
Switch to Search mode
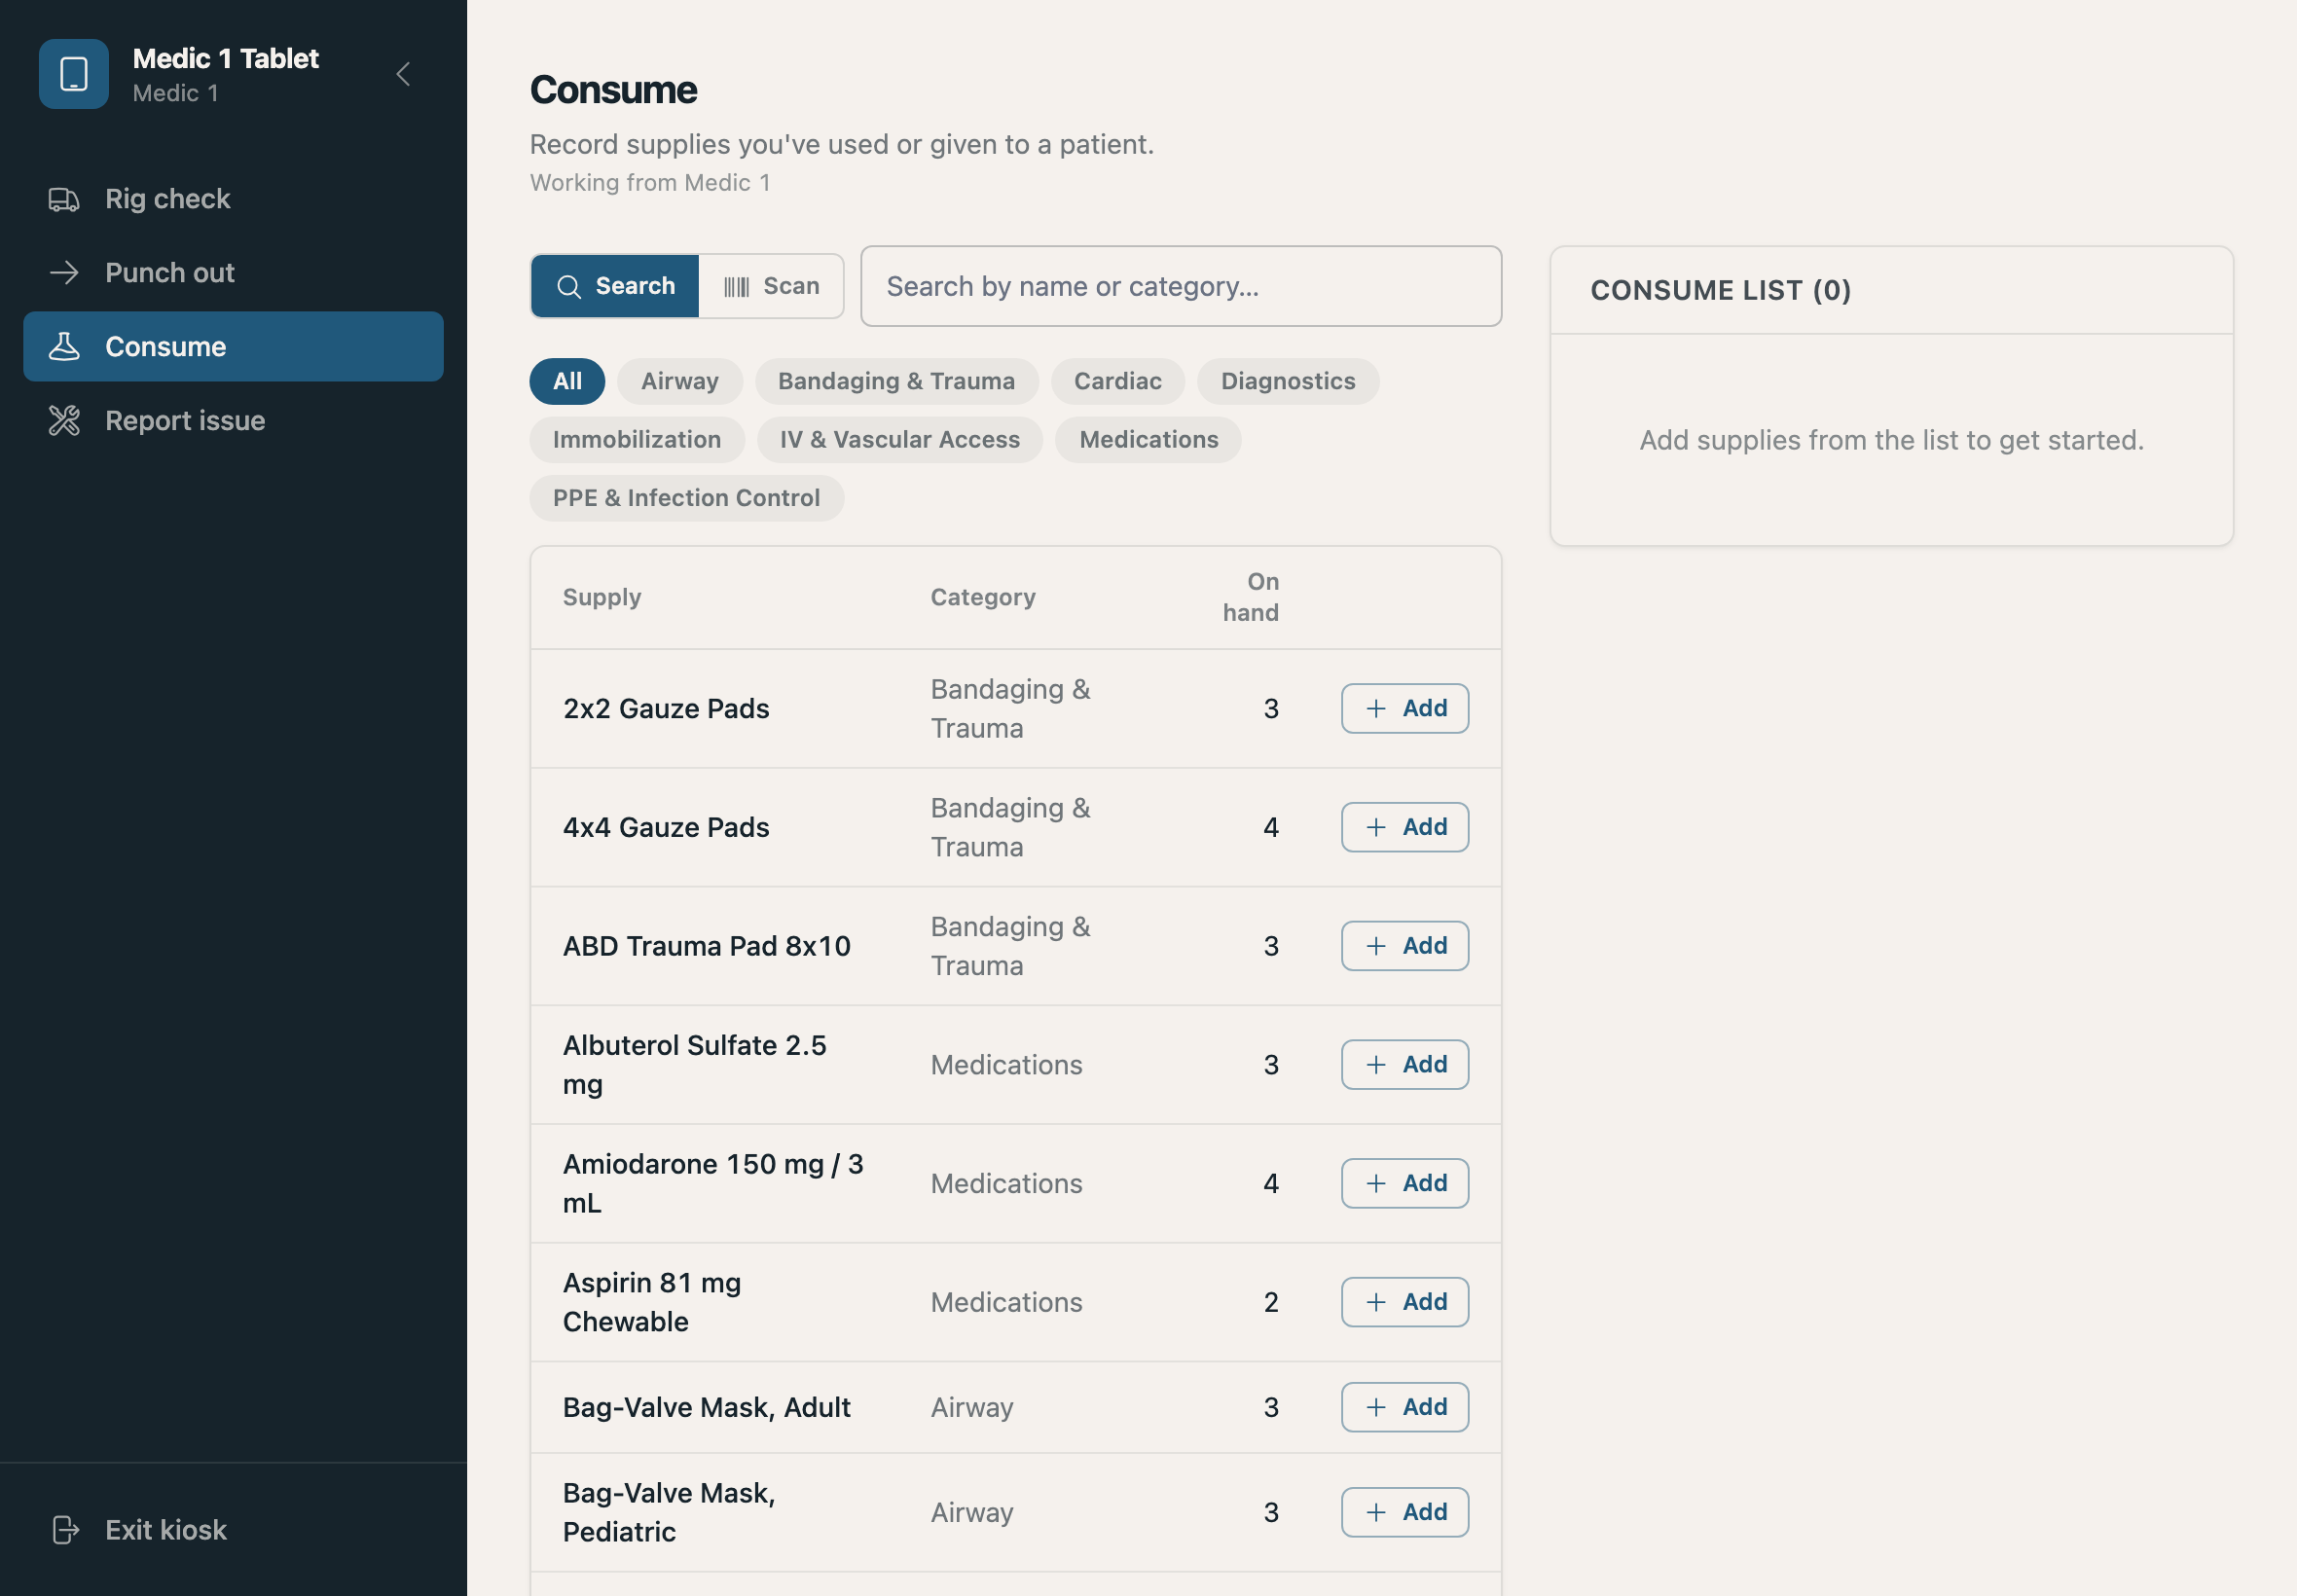(615, 287)
